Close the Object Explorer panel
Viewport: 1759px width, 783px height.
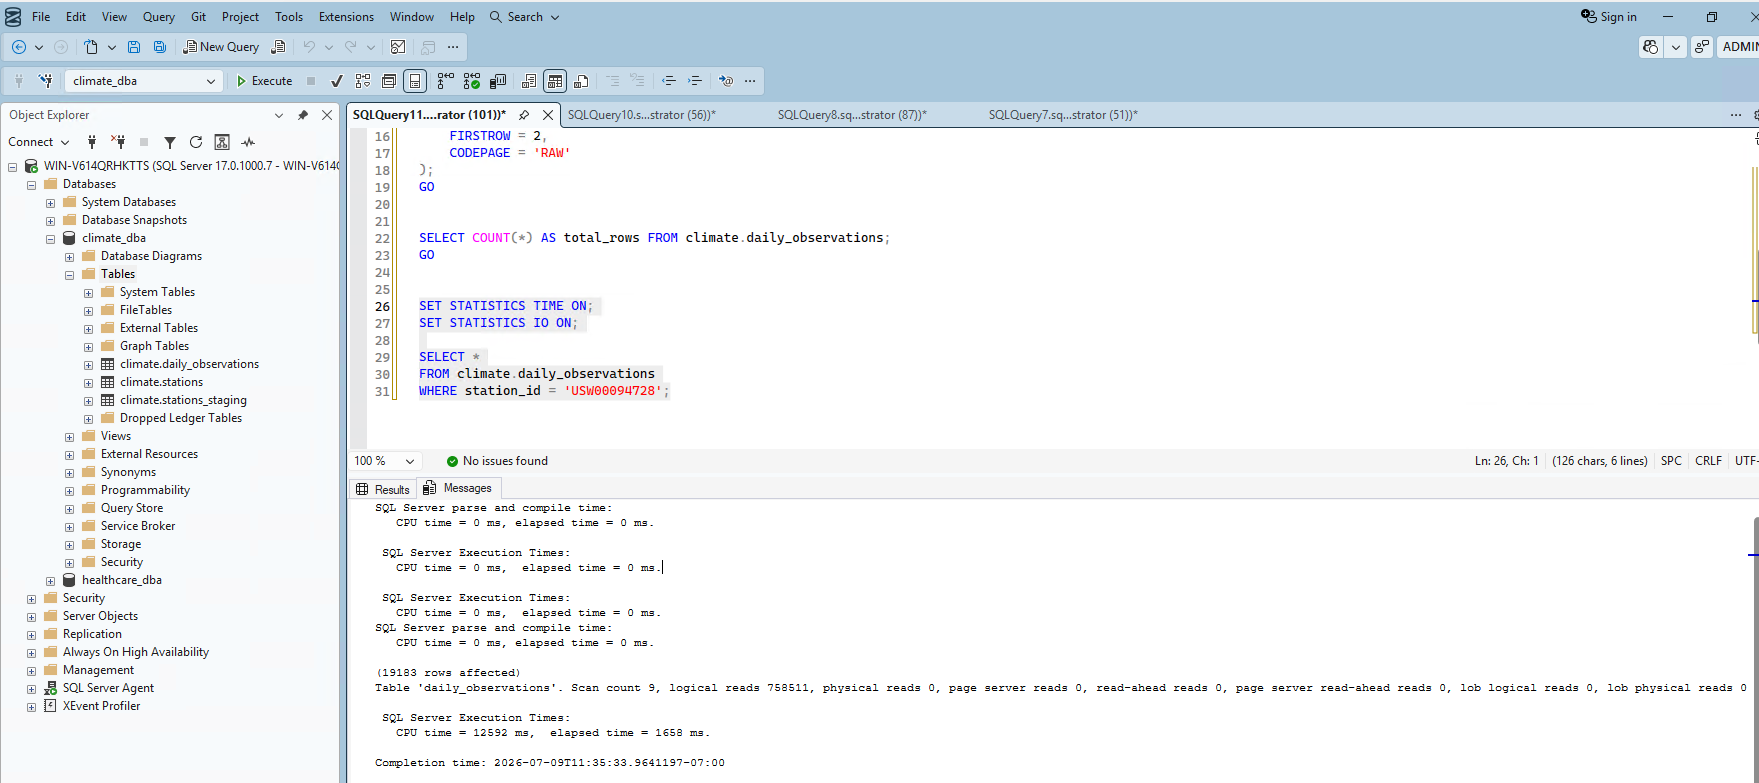point(327,115)
